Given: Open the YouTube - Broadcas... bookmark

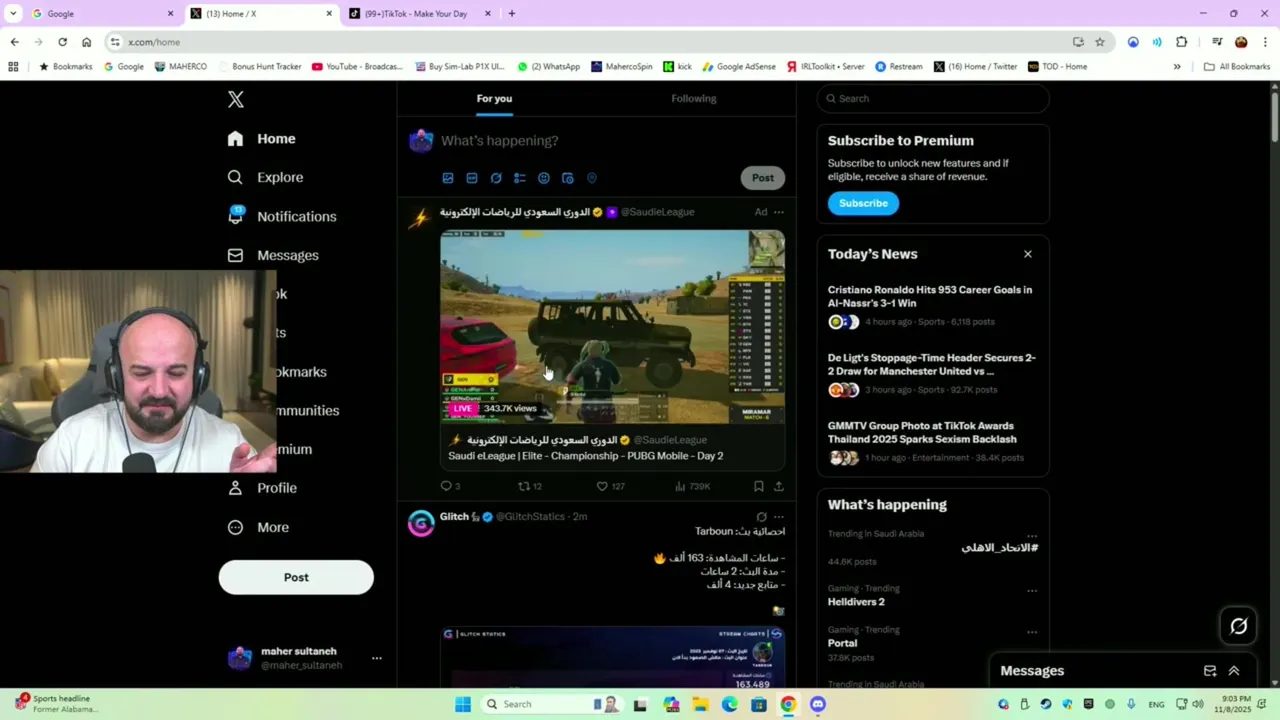Looking at the screenshot, I should (357, 67).
